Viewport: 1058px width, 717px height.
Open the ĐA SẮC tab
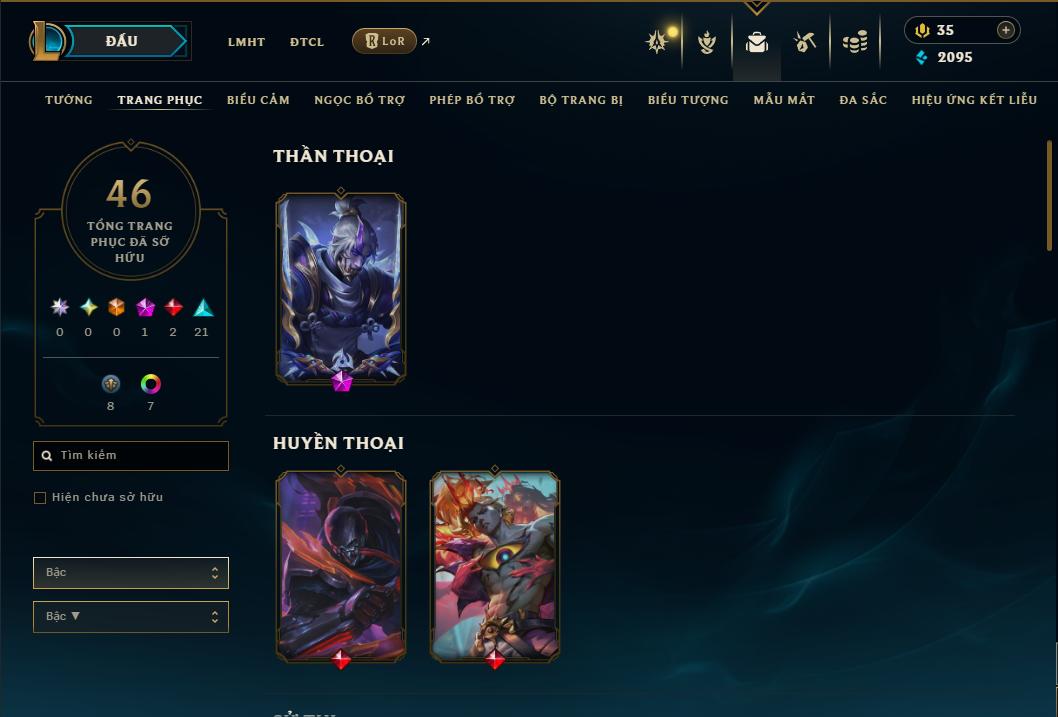coord(863,100)
